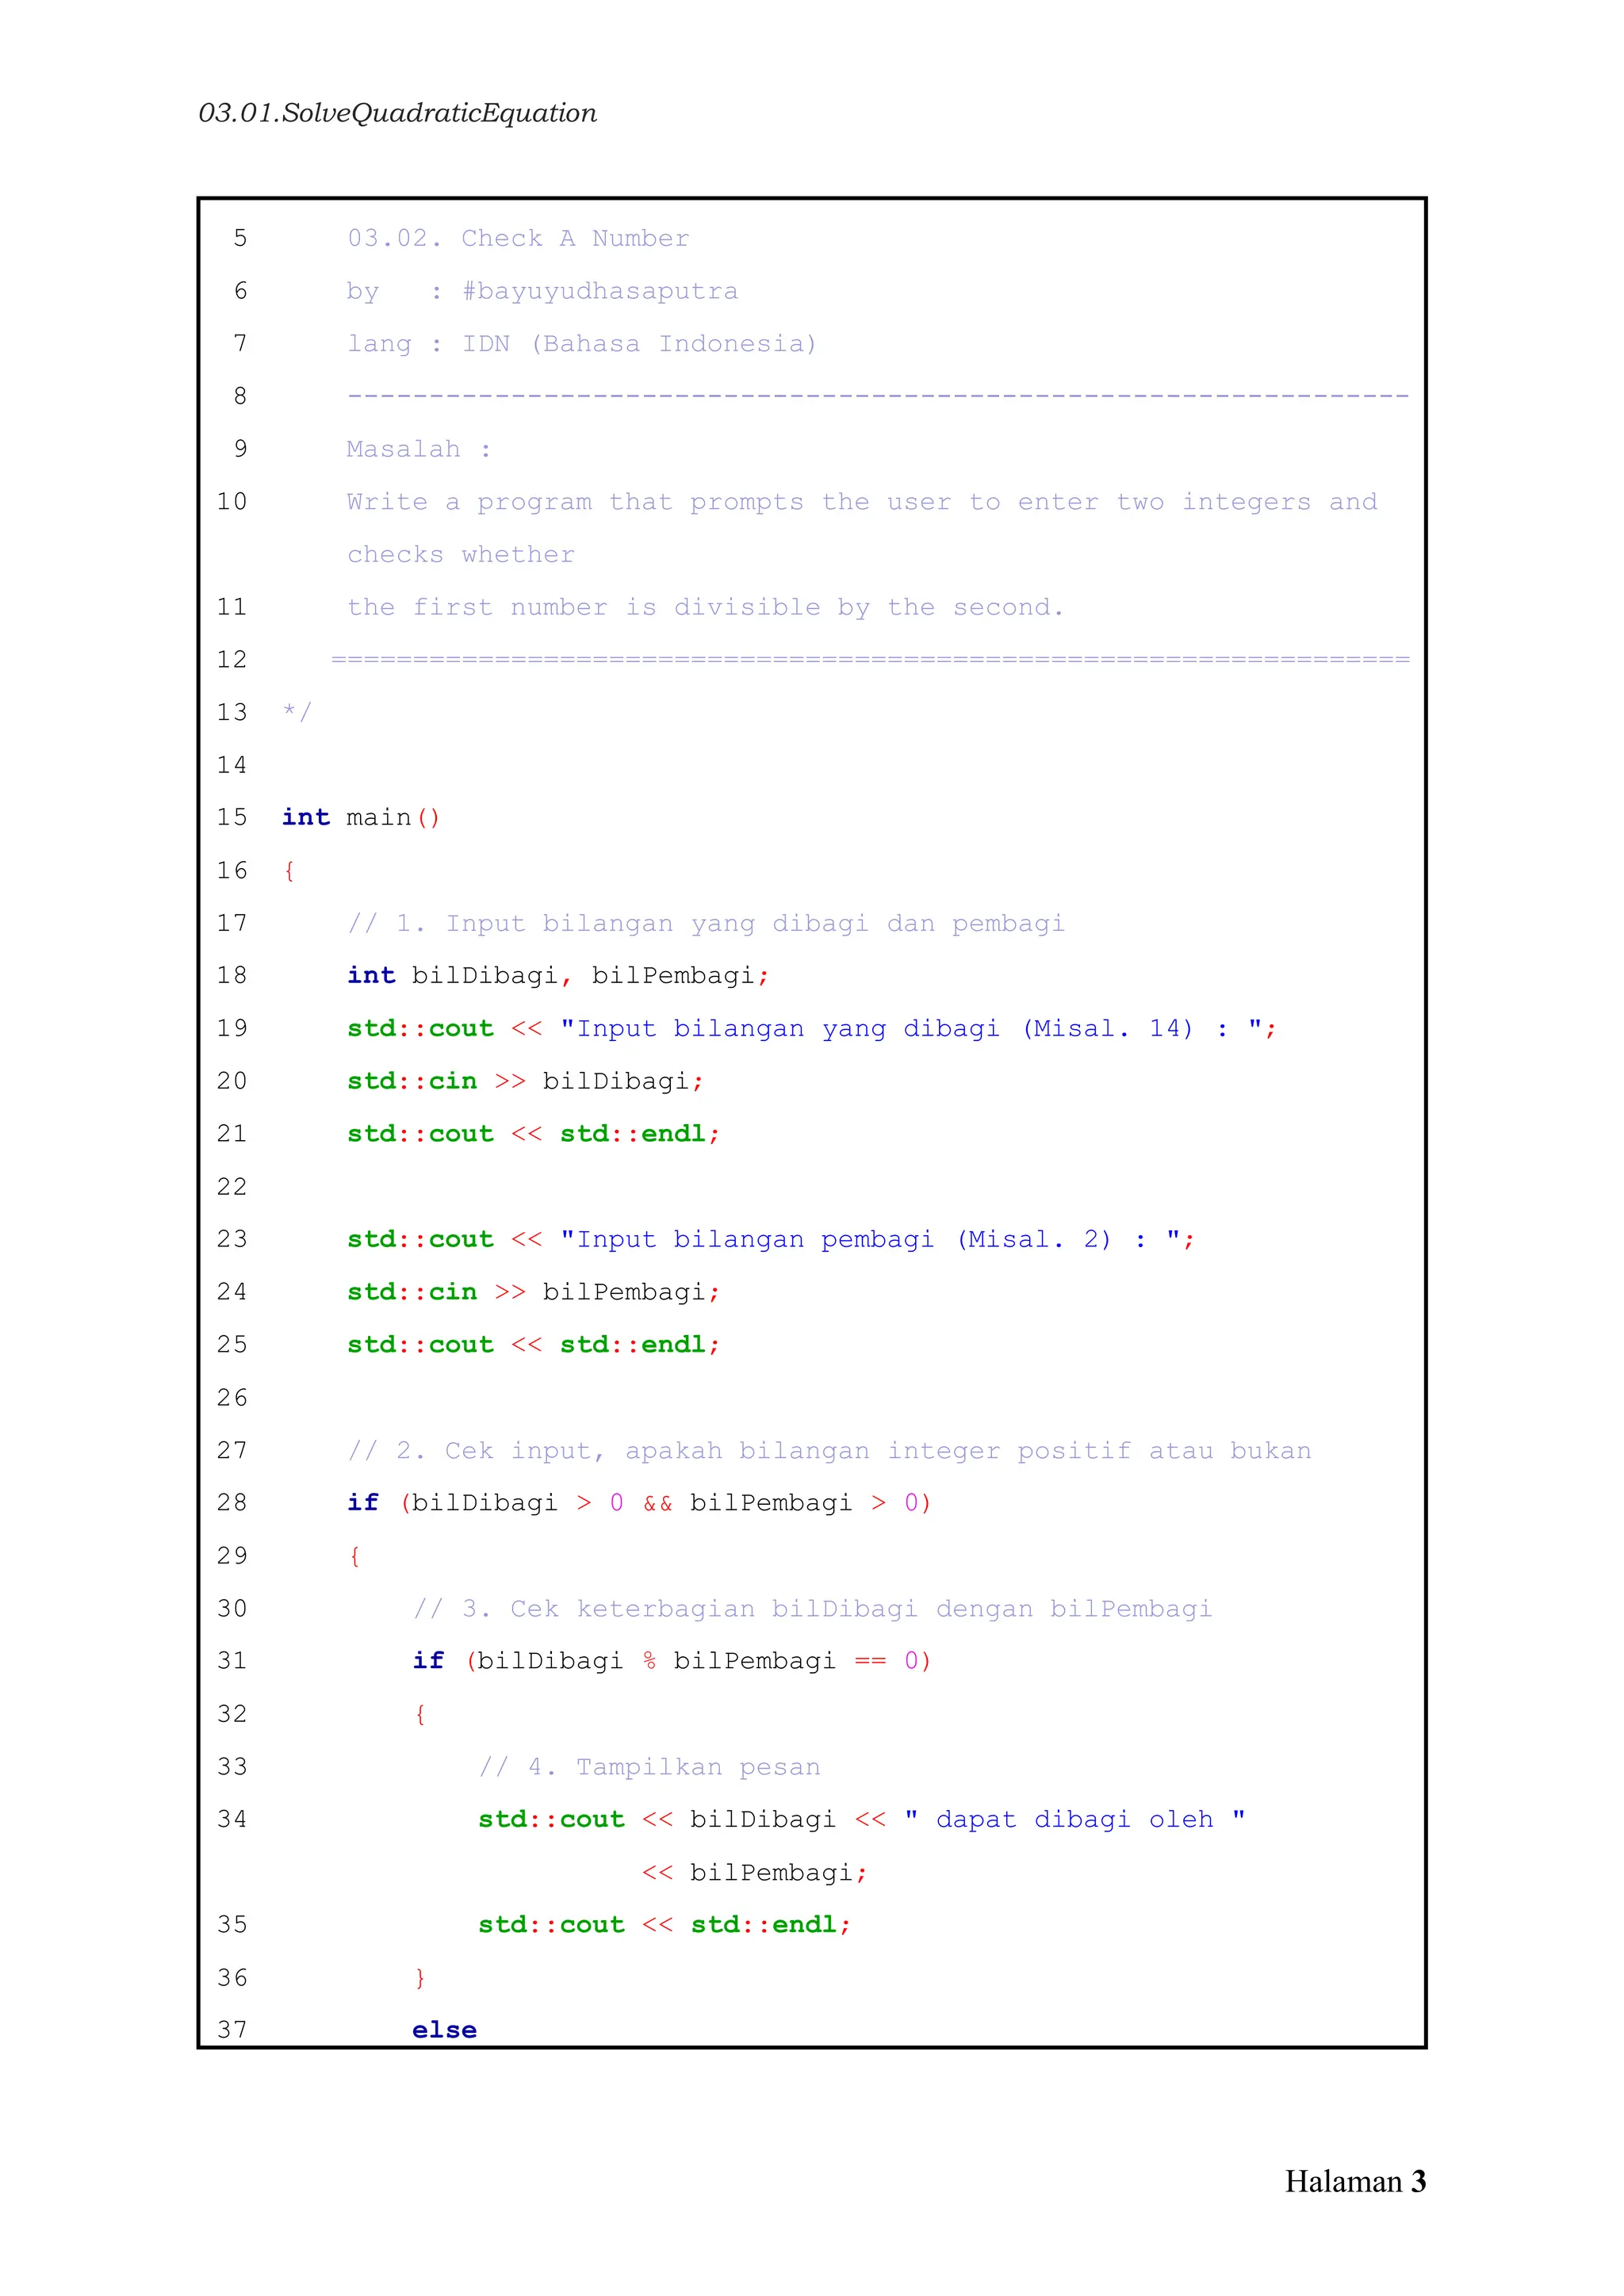Click 'std::cout << std::endl;' on line 21
Viewport: 1624px width, 2296px height.
pos(534,1134)
